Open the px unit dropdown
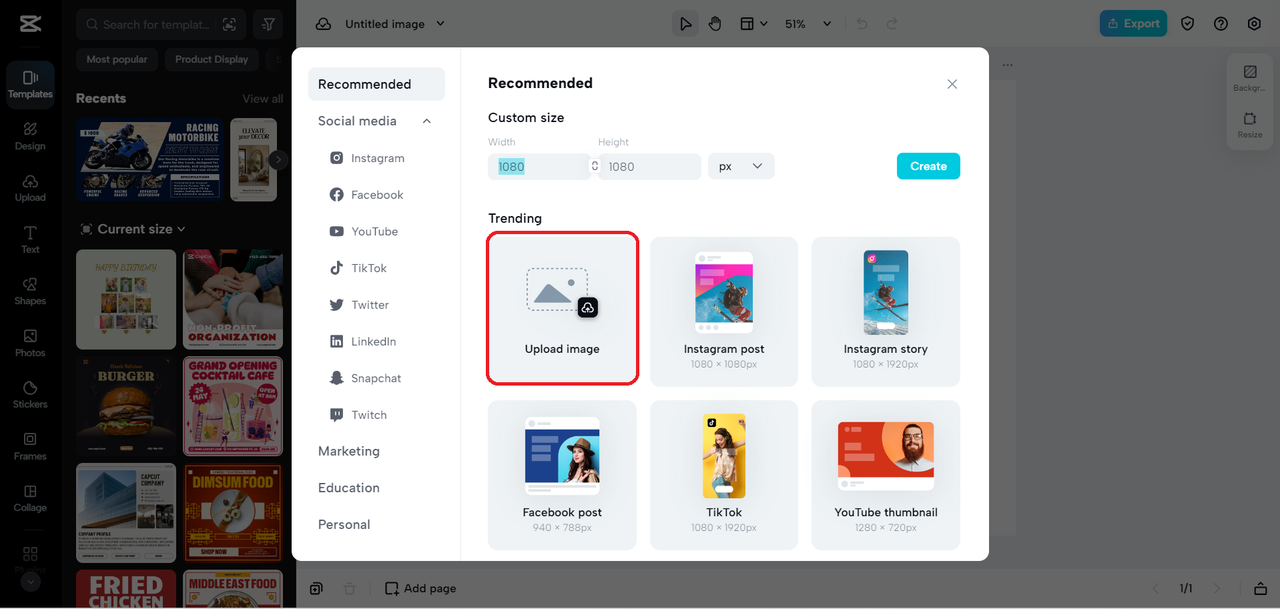The width and height of the screenshot is (1280, 609). 740,166
